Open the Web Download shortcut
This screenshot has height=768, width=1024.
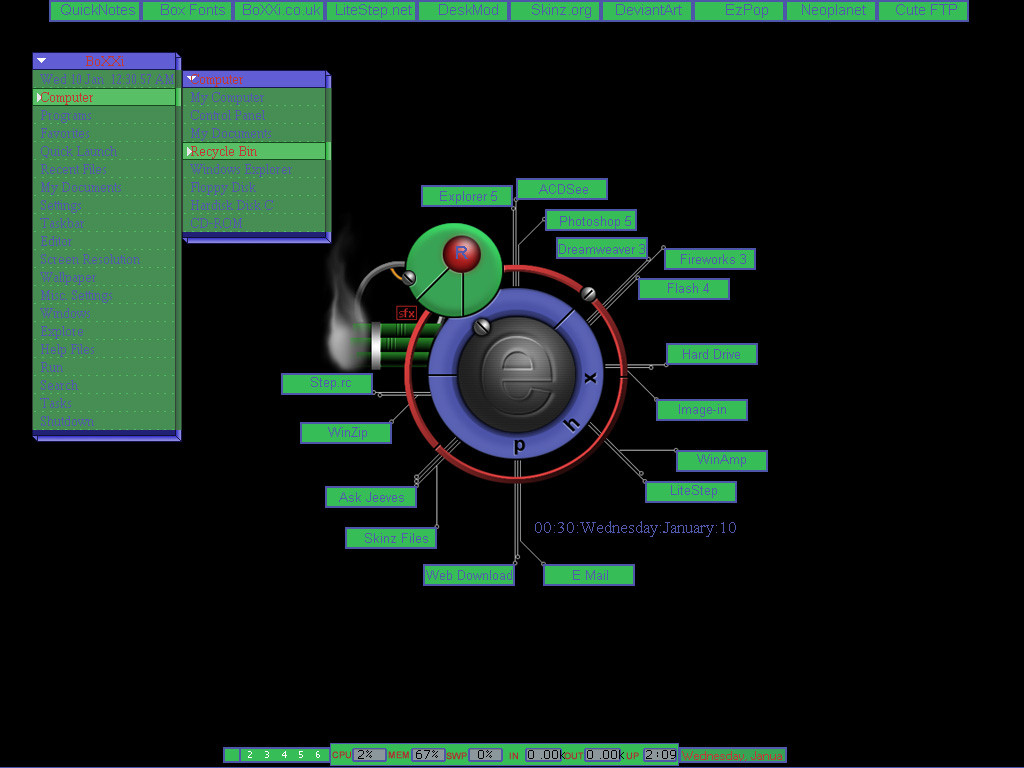(x=469, y=575)
